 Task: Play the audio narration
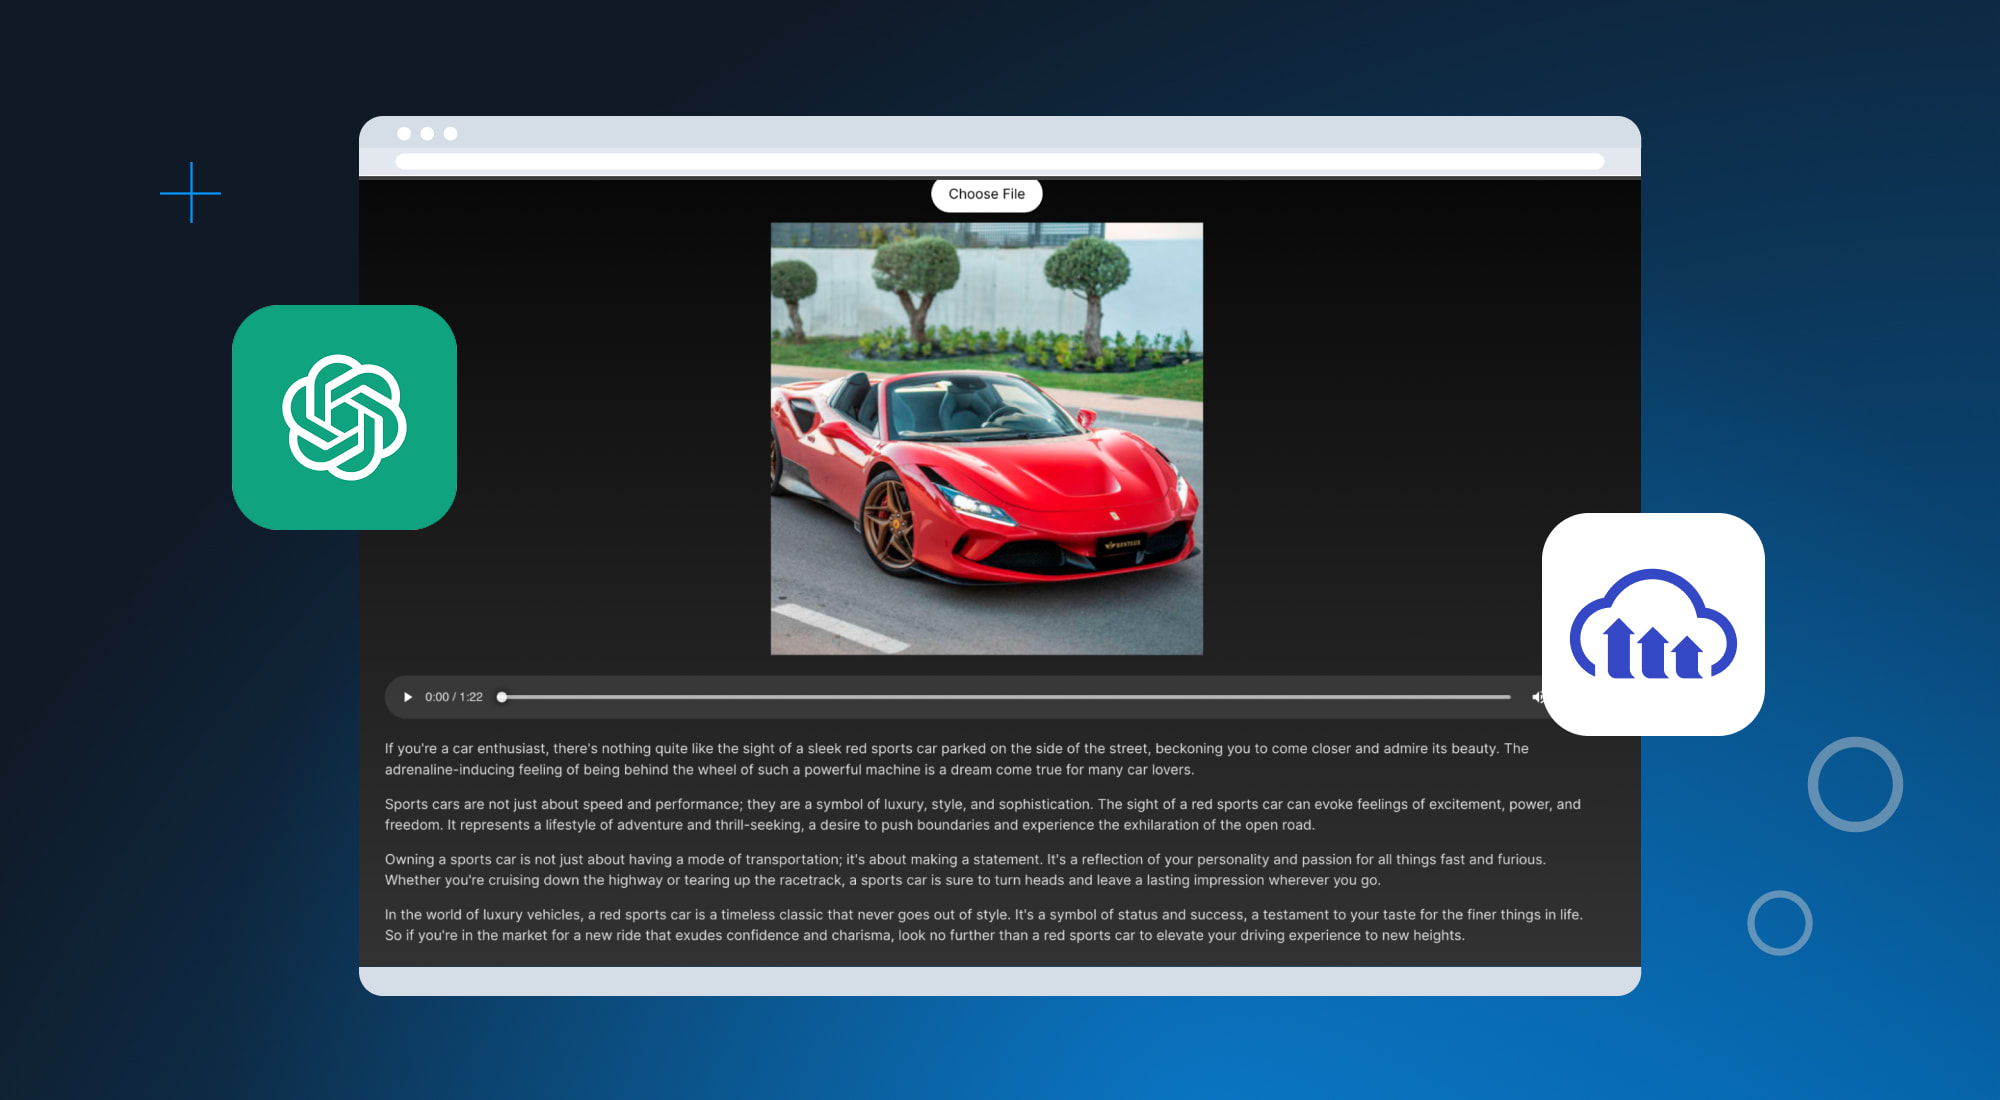pyautogui.click(x=408, y=697)
